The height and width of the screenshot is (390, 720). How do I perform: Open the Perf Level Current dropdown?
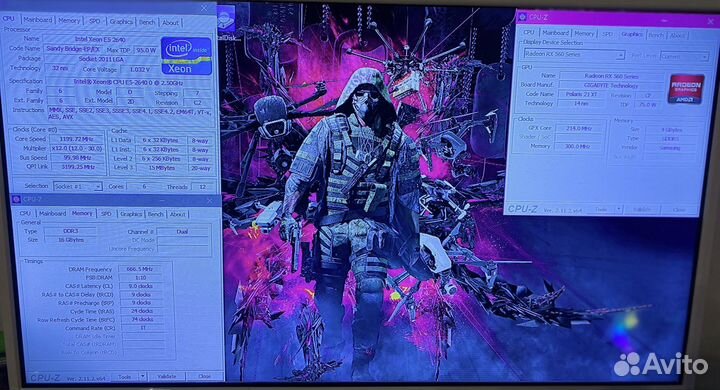pos(684,56)
